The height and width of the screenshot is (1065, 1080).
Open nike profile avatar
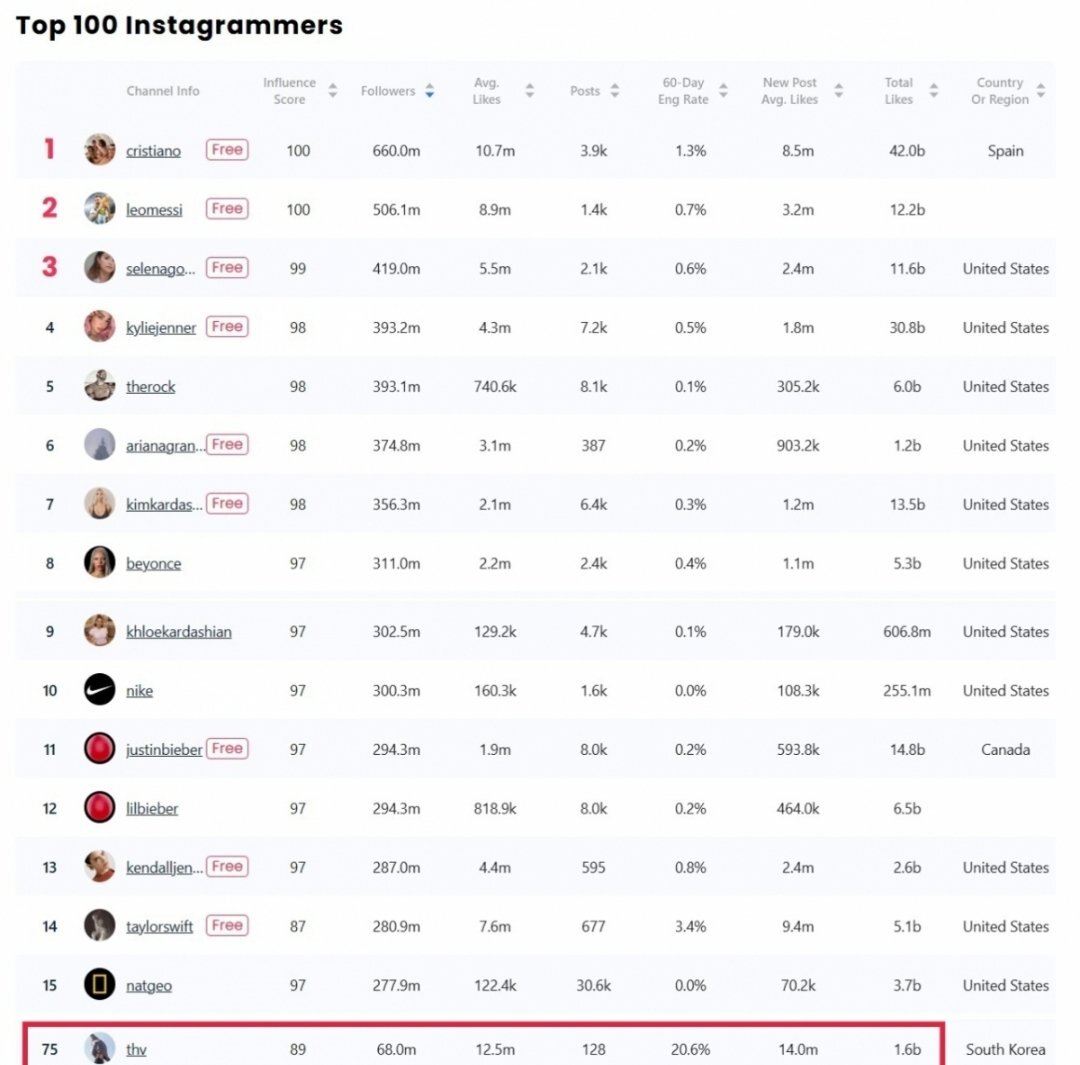click(100, 690)
